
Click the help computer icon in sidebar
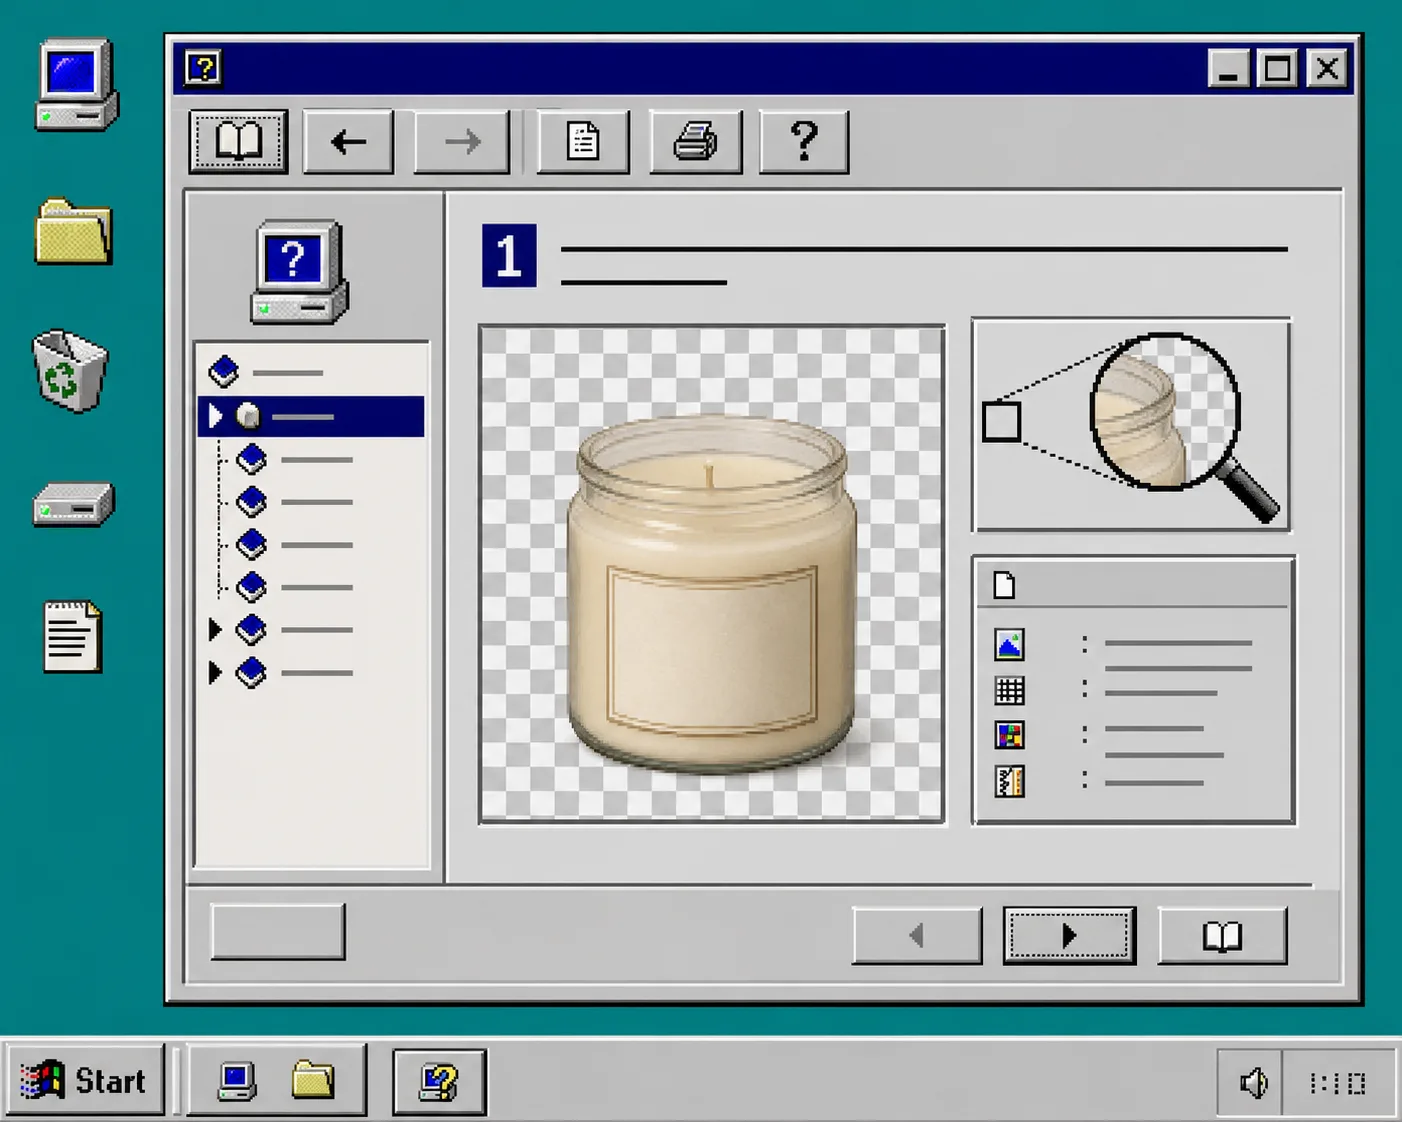coord(298,272)
